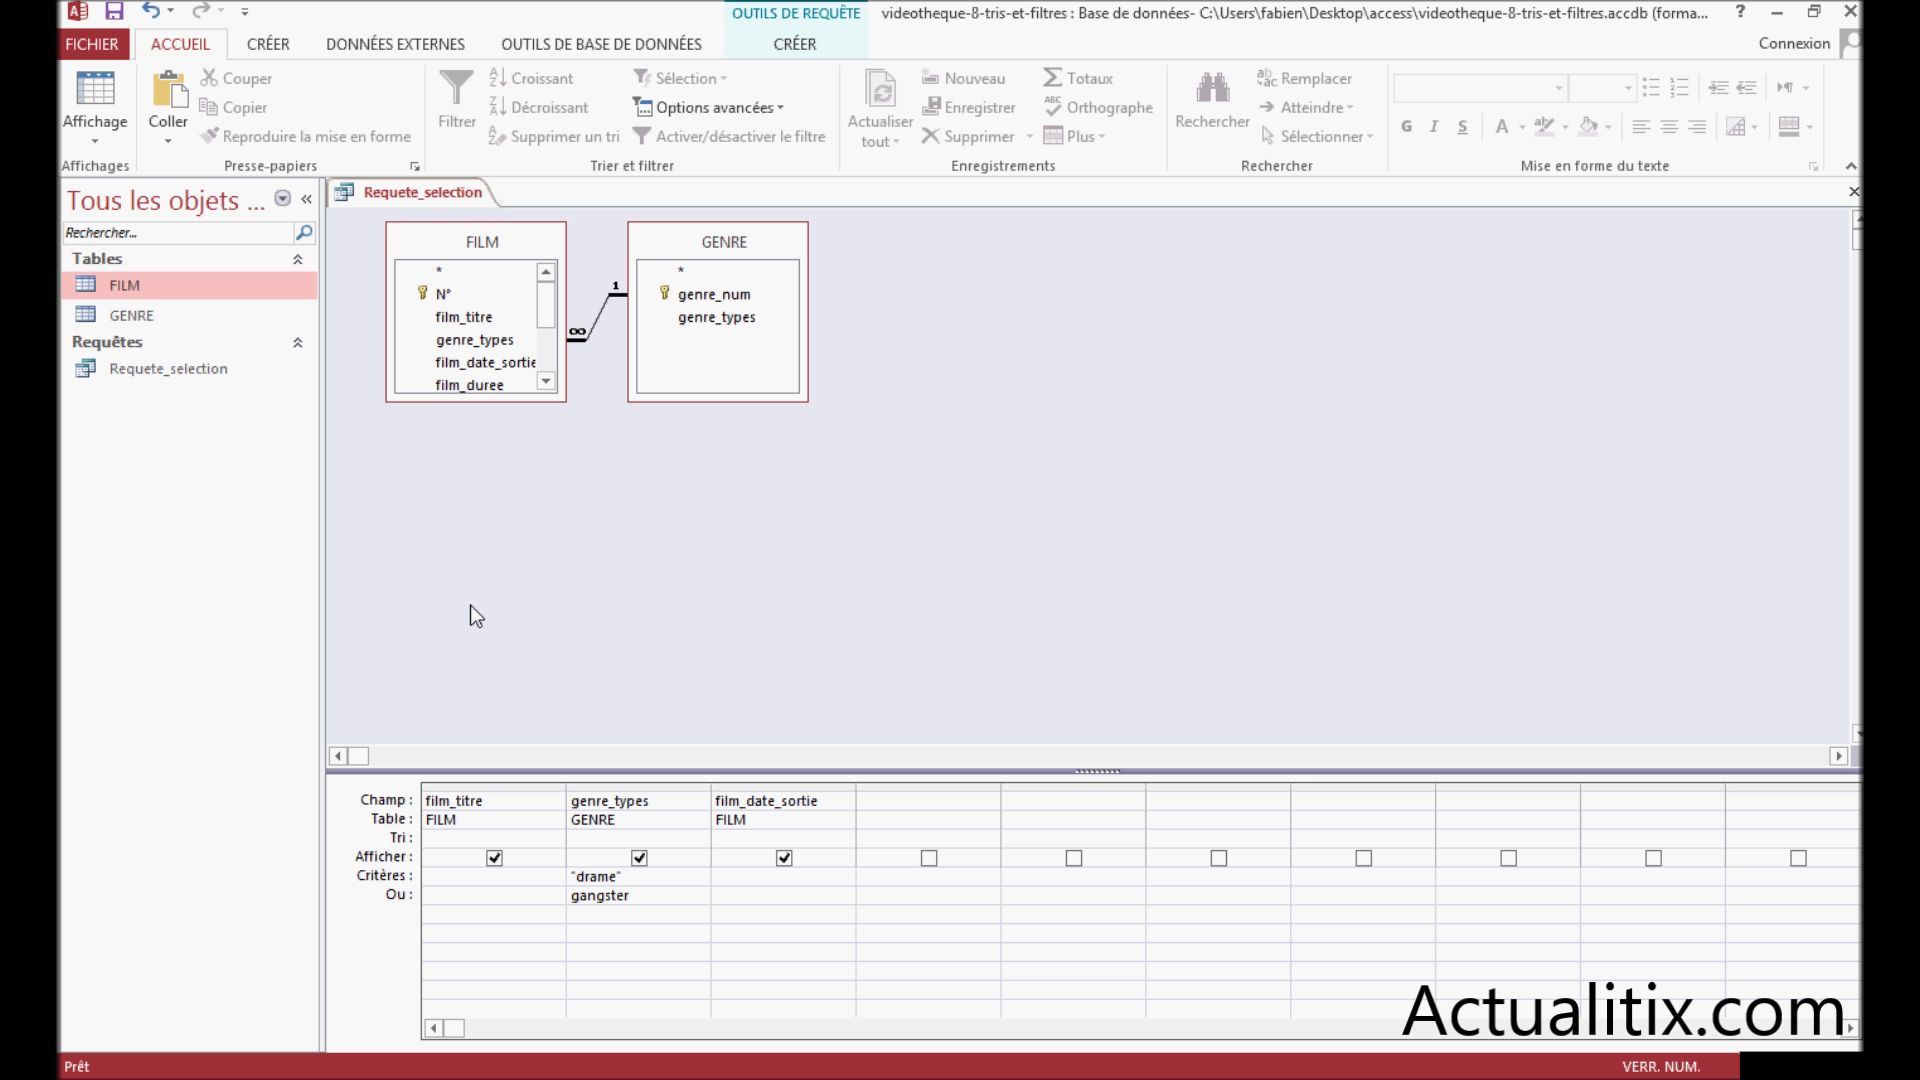The height and width of the screenshot is (1080, 1920).
Task: Switch to OUTILS DE BASE DE DONNÉES tab
Action: (x=601, y=44)
